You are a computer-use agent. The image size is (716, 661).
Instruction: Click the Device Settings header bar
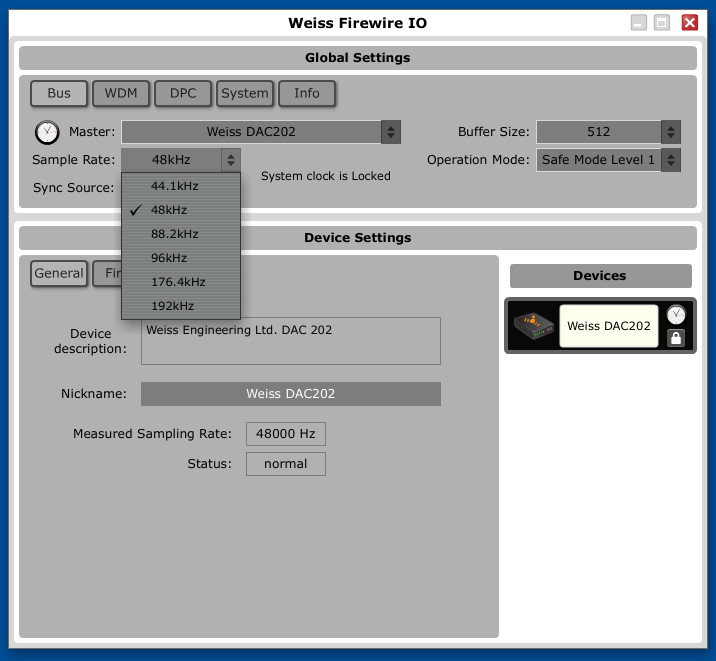(x=358, y=238)
